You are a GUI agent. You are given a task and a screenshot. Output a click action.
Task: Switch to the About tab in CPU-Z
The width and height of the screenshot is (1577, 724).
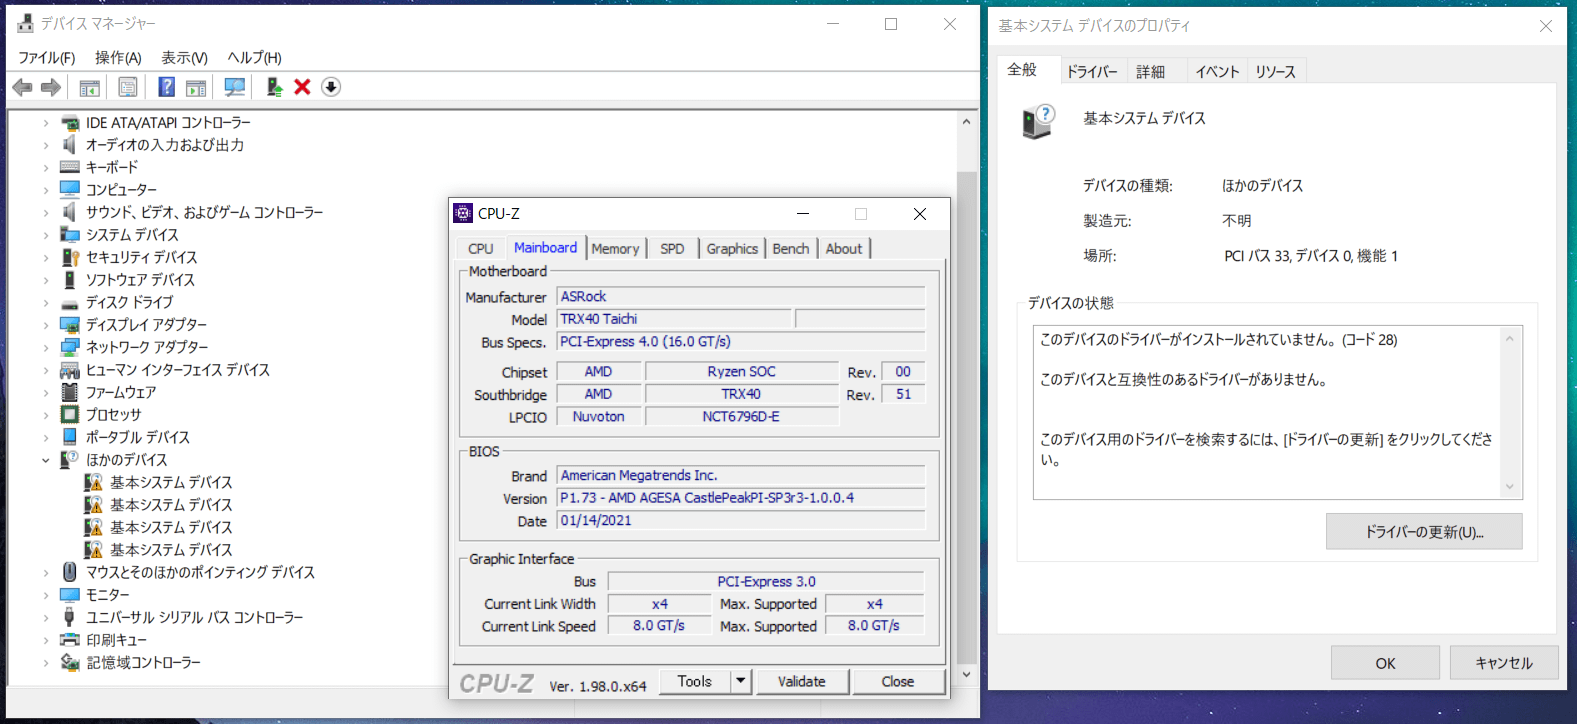click(x=844, y=249)
